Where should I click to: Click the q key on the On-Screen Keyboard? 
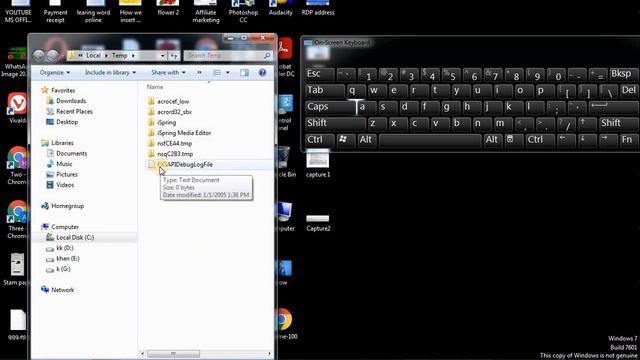point(356,91)
